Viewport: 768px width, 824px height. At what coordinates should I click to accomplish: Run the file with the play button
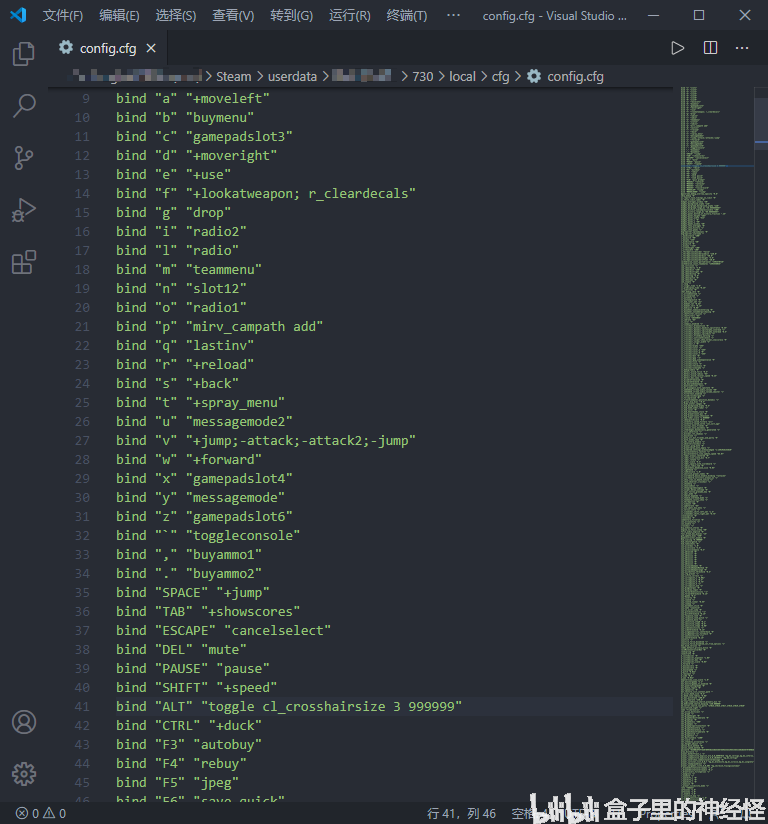[678, 48]
